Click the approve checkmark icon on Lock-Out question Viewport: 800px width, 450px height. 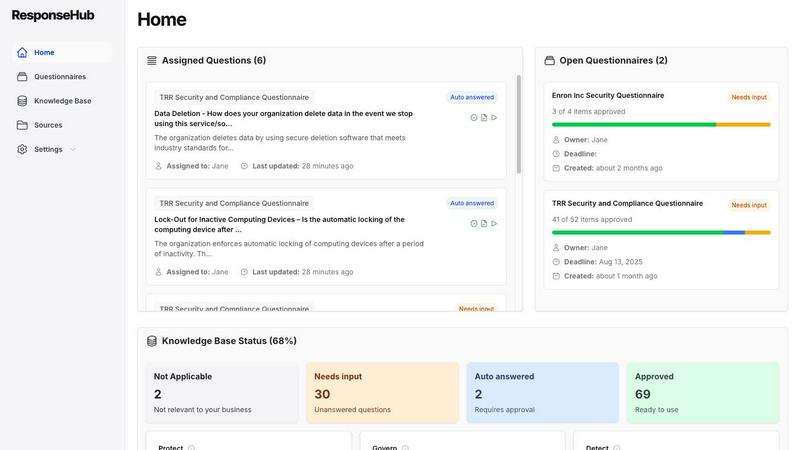[x=474, y=224]
